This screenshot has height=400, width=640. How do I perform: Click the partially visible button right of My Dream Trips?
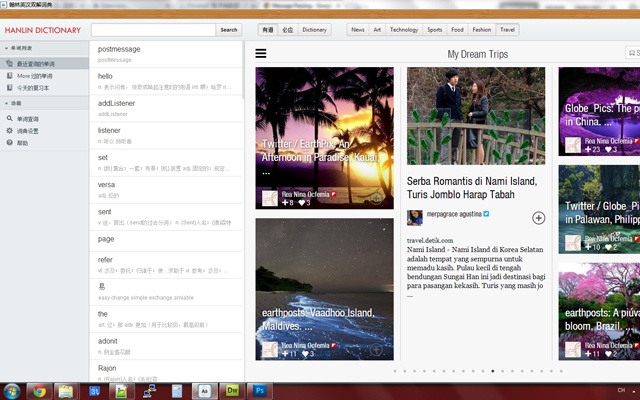(x=633, y=53)
